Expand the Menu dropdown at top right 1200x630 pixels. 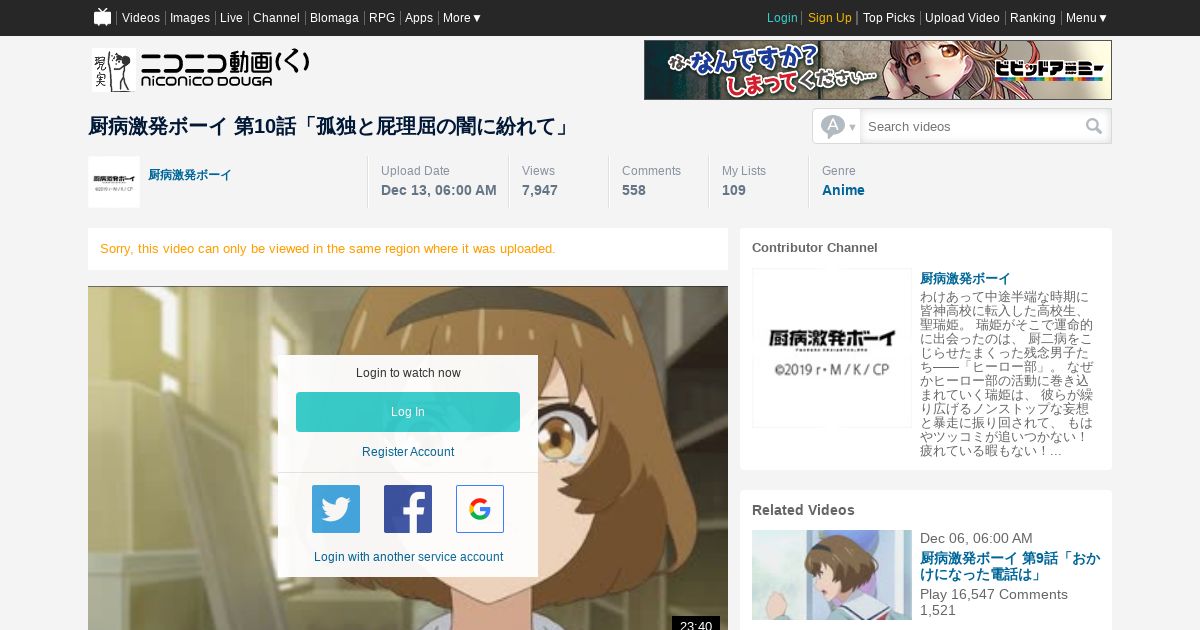point(1087,18)
